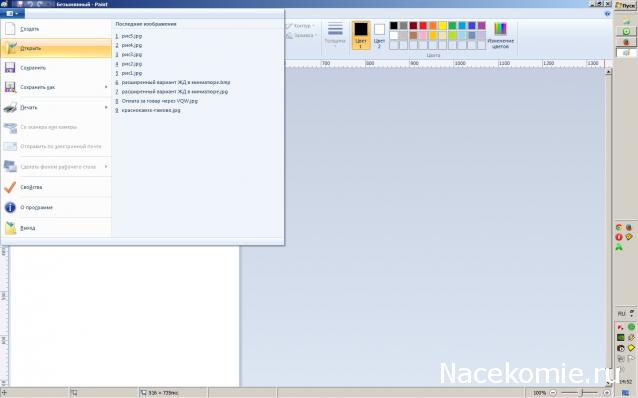Open the blue Paint file menu button
Viewport: 638px width, 398px height.
13,13
